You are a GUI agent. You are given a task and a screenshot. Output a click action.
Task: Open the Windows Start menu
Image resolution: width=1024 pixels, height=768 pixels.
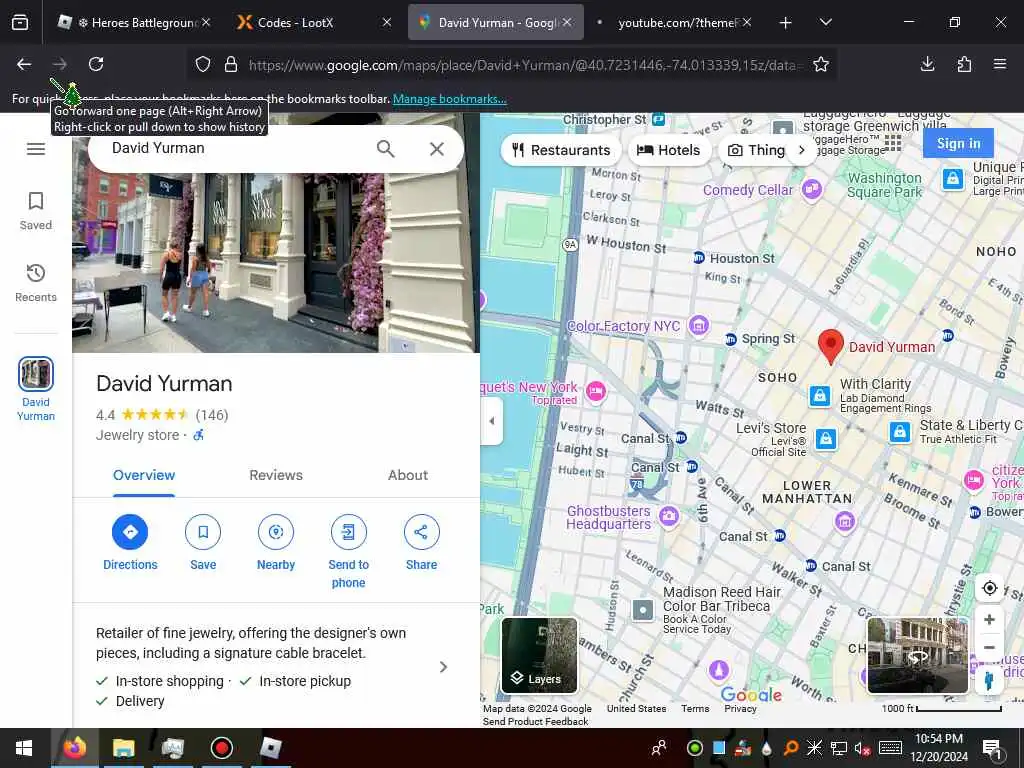pyautogui.click(x=24, y=748)
